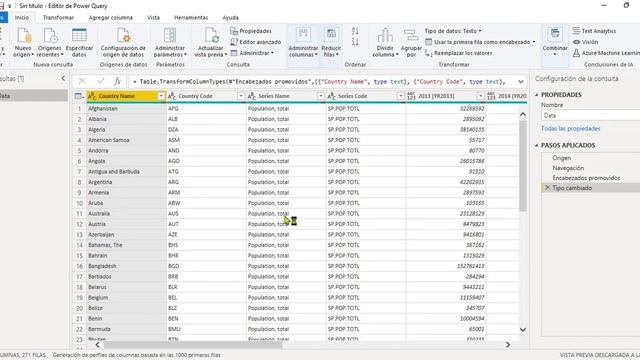This screenshot has height=360, width=640.
Task: Click the horizontal scrollbar thumb
Action: click(x=193, y=345)
